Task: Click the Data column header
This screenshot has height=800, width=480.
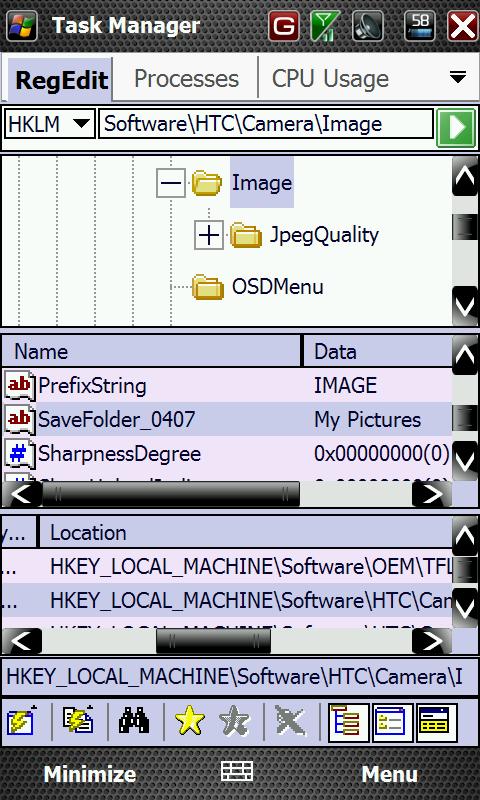Action: click(378, 351)
